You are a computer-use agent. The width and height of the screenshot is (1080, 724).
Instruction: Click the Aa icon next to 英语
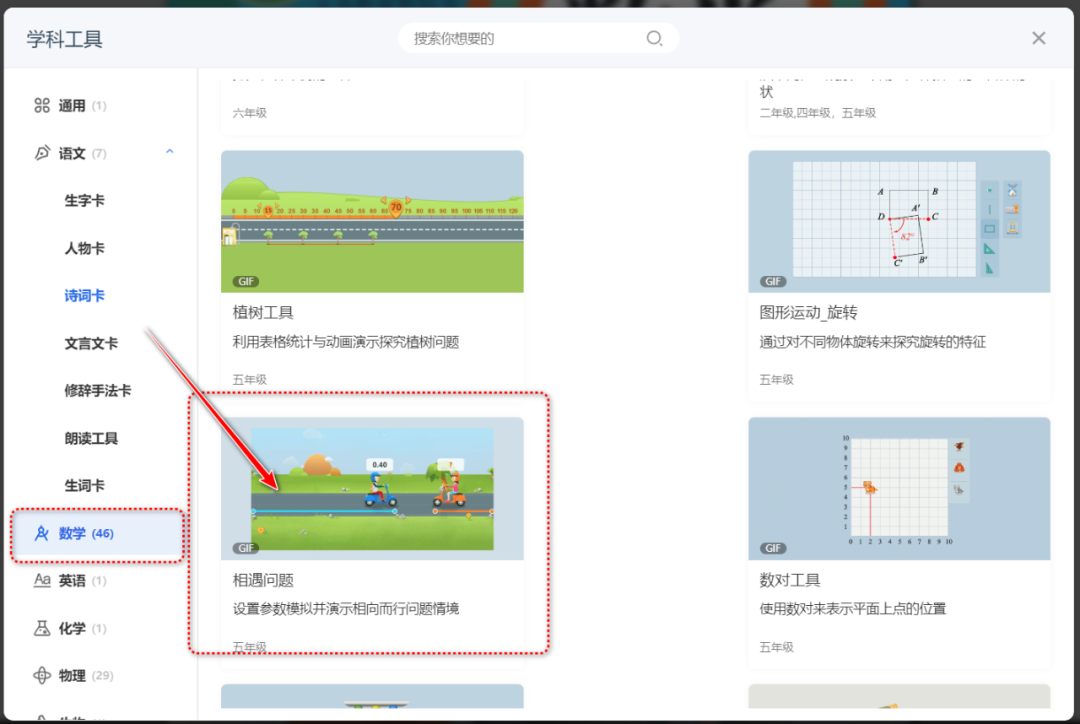[x=42, y=580]
